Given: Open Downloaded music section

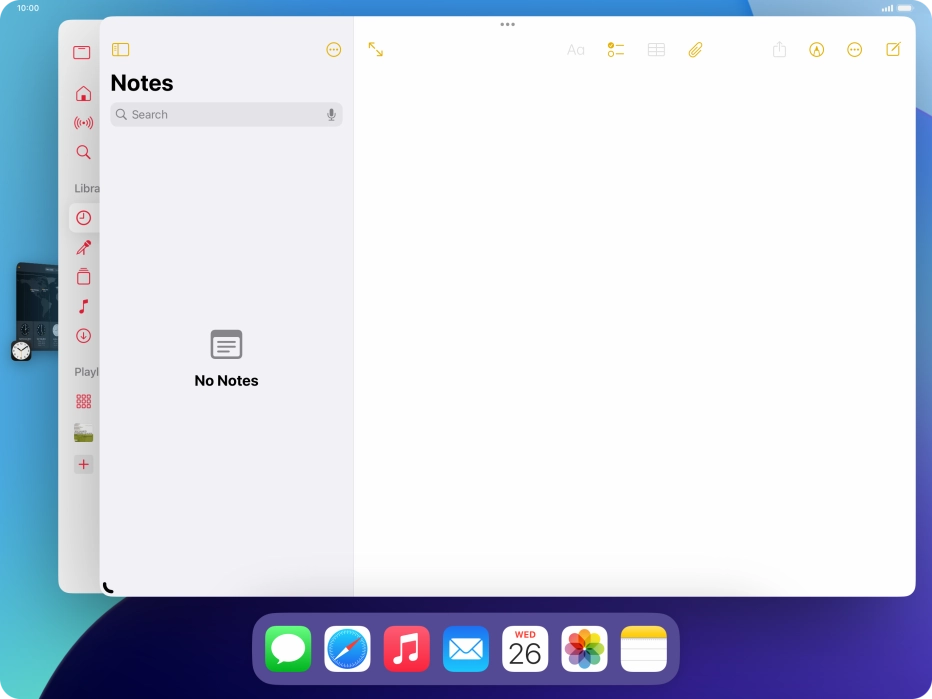Looking at the screenshot, I should (84, 337).
